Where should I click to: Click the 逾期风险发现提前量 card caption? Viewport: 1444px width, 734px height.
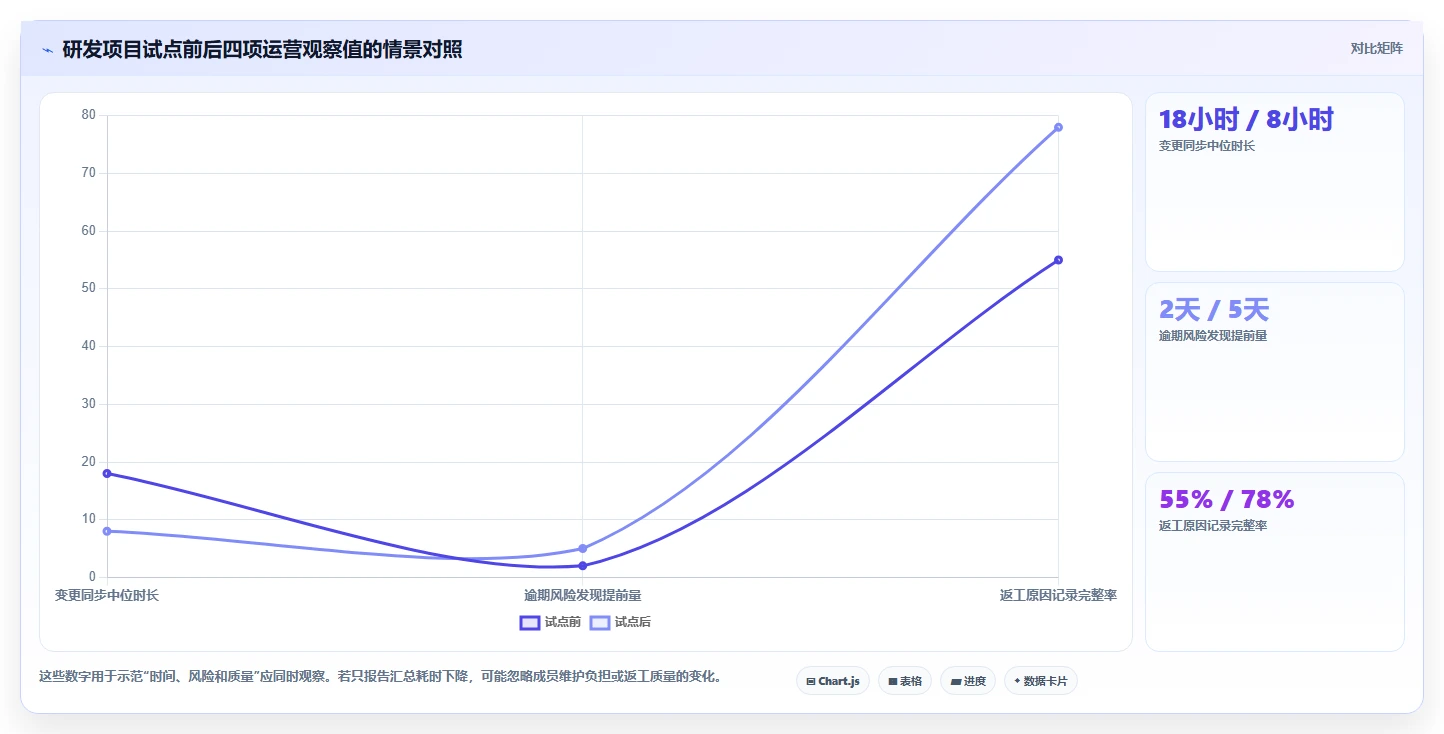1212,336
